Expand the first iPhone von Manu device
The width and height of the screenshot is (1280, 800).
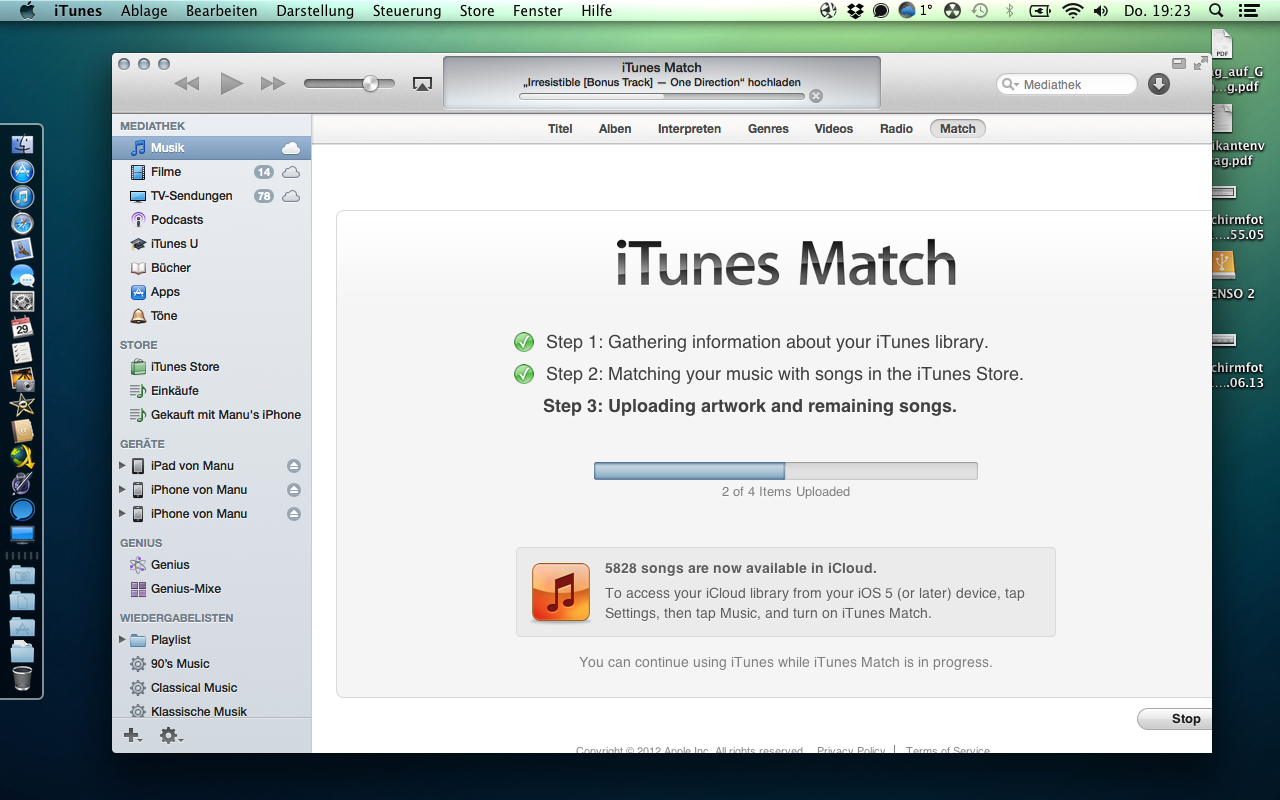123,490
